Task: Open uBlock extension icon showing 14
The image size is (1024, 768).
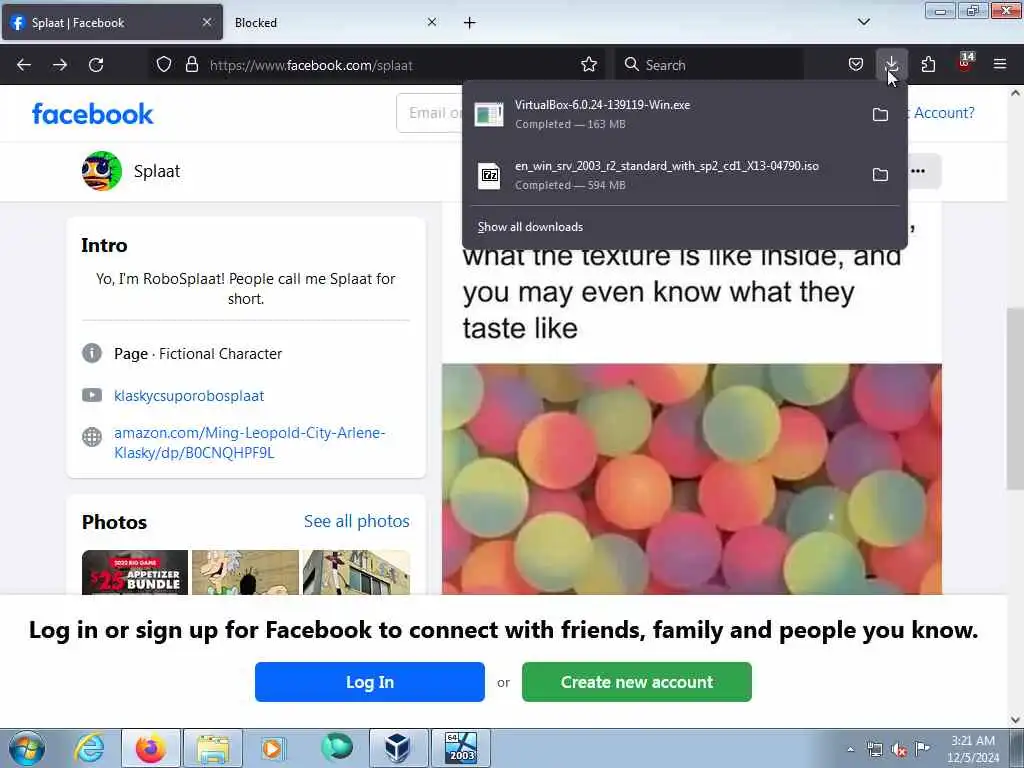Action: click(965, 63)
